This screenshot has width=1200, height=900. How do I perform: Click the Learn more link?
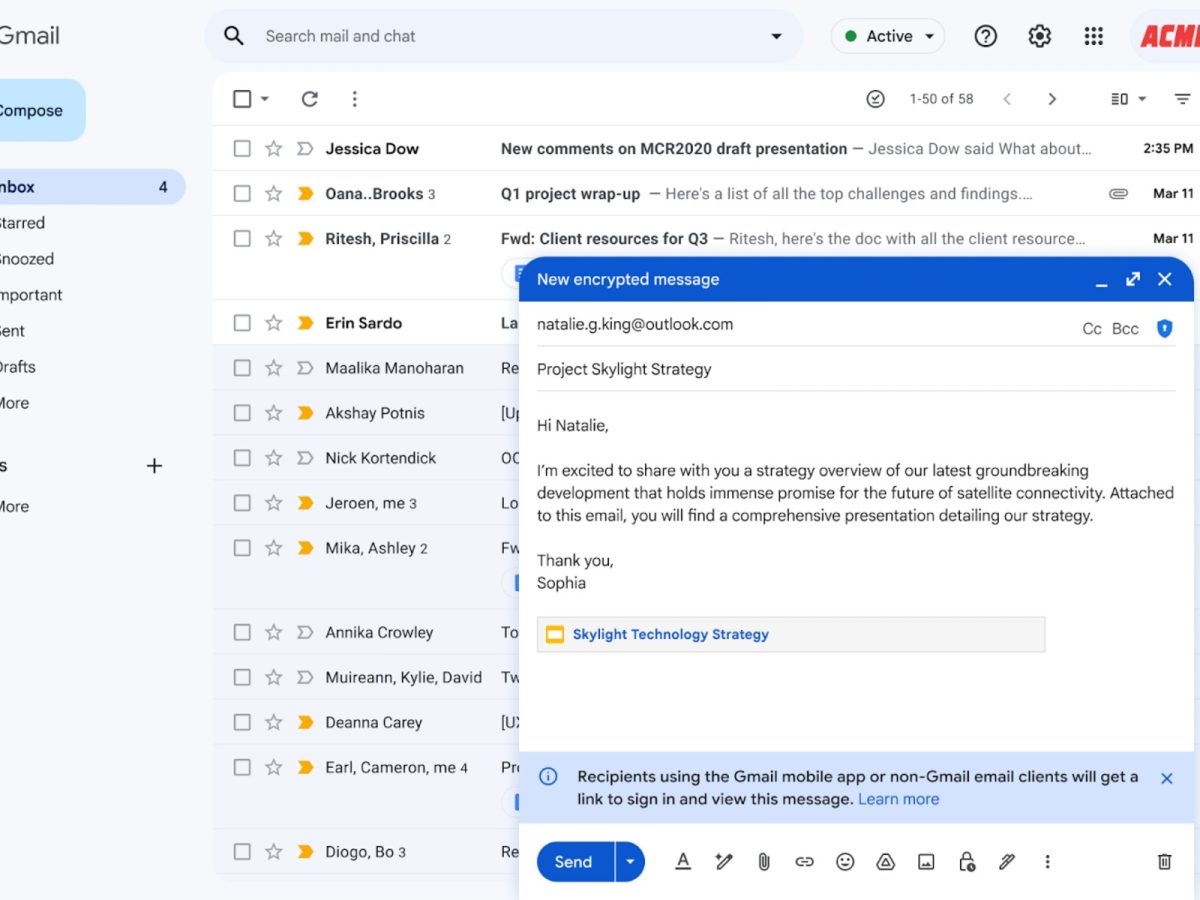pos(898,799)
